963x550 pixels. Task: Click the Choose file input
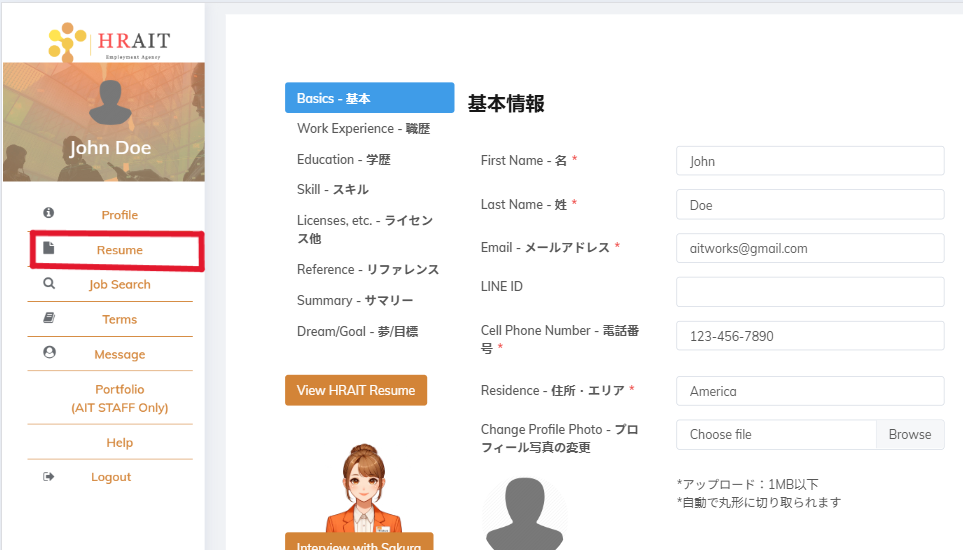[x=776, y=435]
